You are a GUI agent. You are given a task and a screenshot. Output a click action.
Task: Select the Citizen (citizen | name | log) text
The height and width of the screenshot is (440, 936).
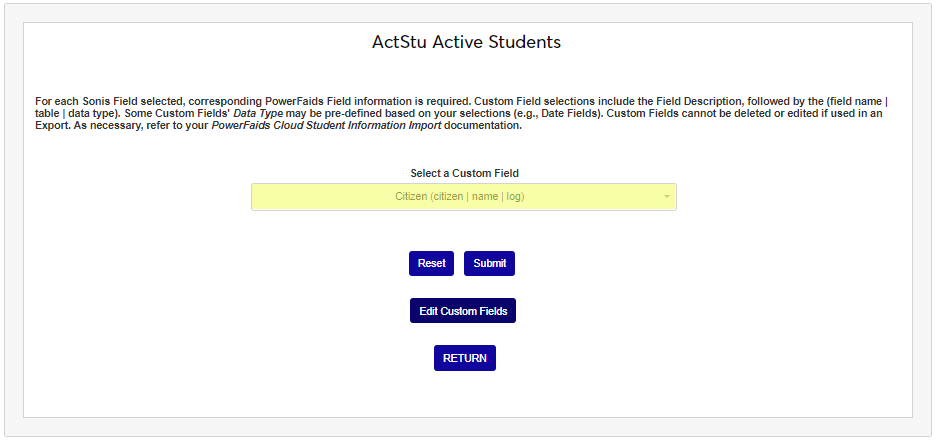pos(460,197)
